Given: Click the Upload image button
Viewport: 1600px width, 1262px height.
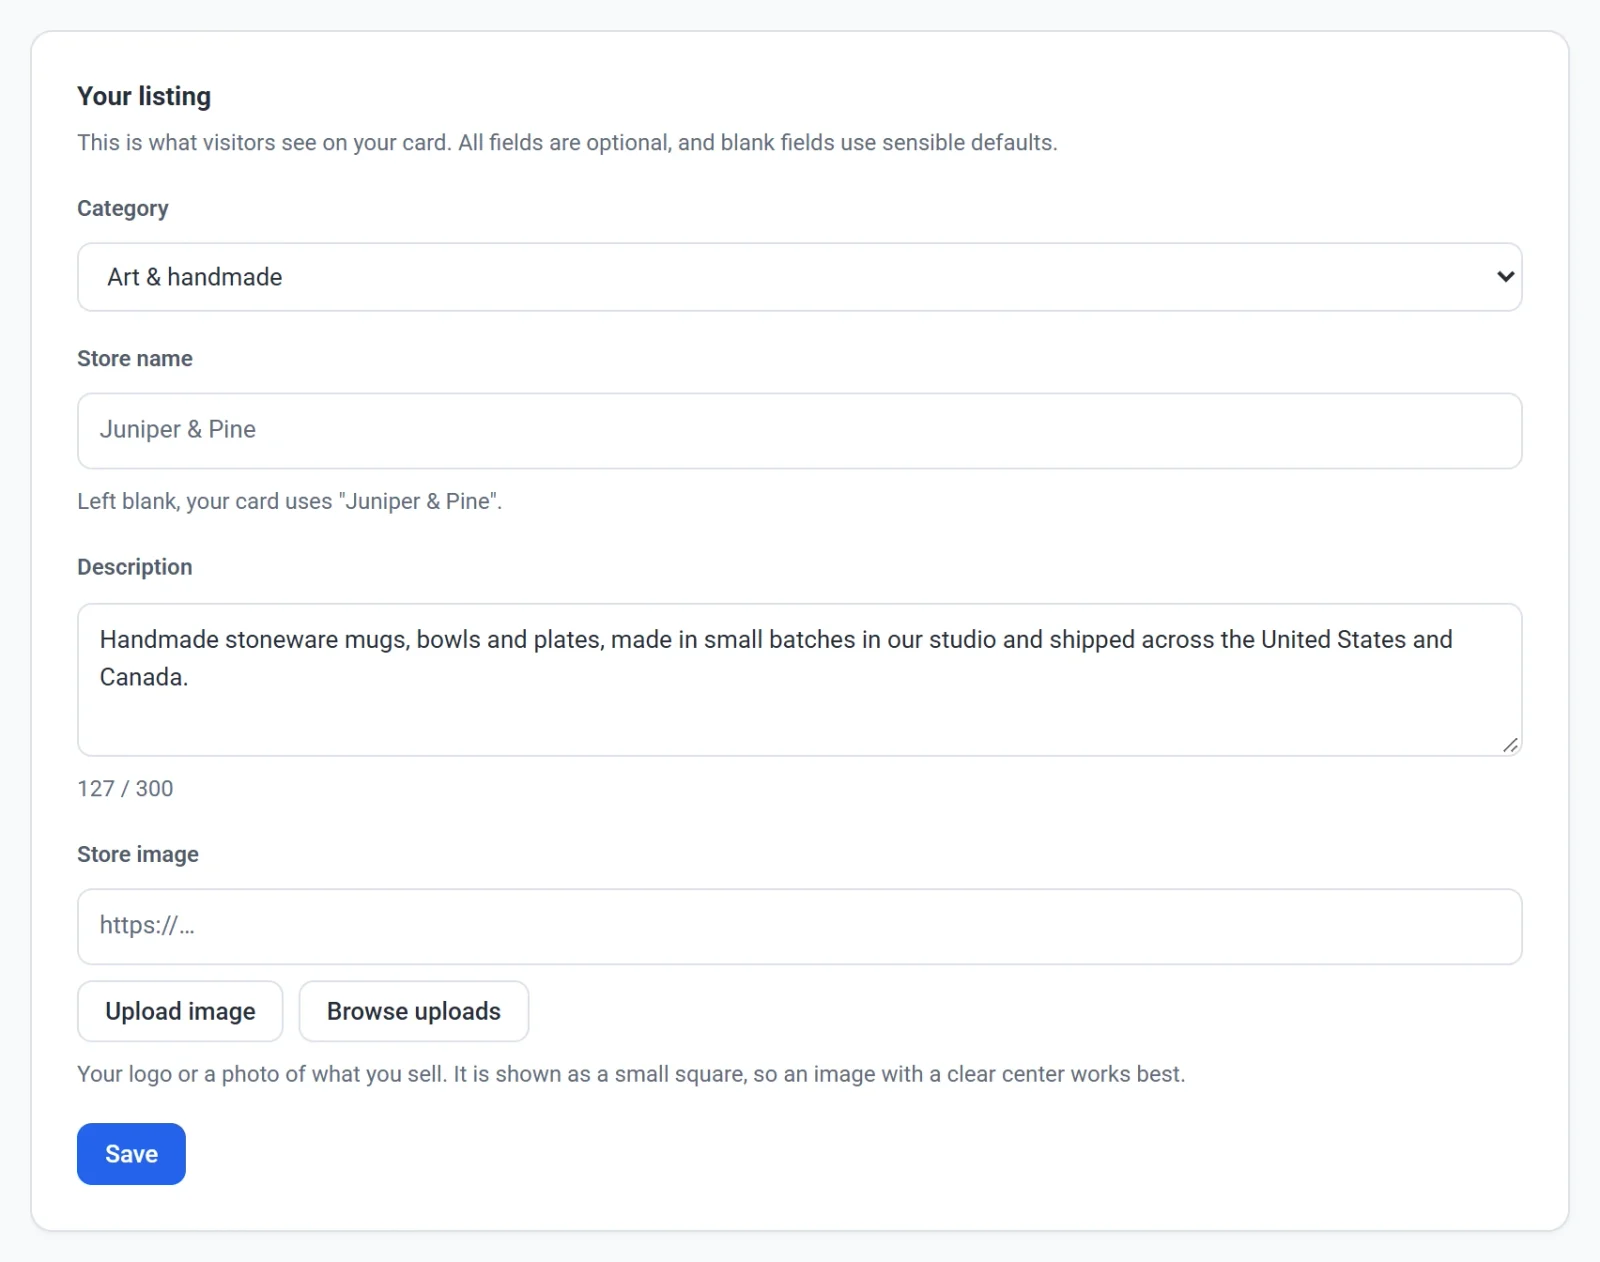Looking at the screenshot, I should click(180, 1011).
